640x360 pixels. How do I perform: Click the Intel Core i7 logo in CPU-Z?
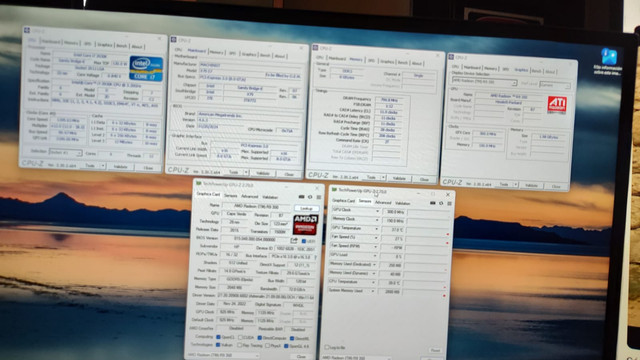click(146, 68)
